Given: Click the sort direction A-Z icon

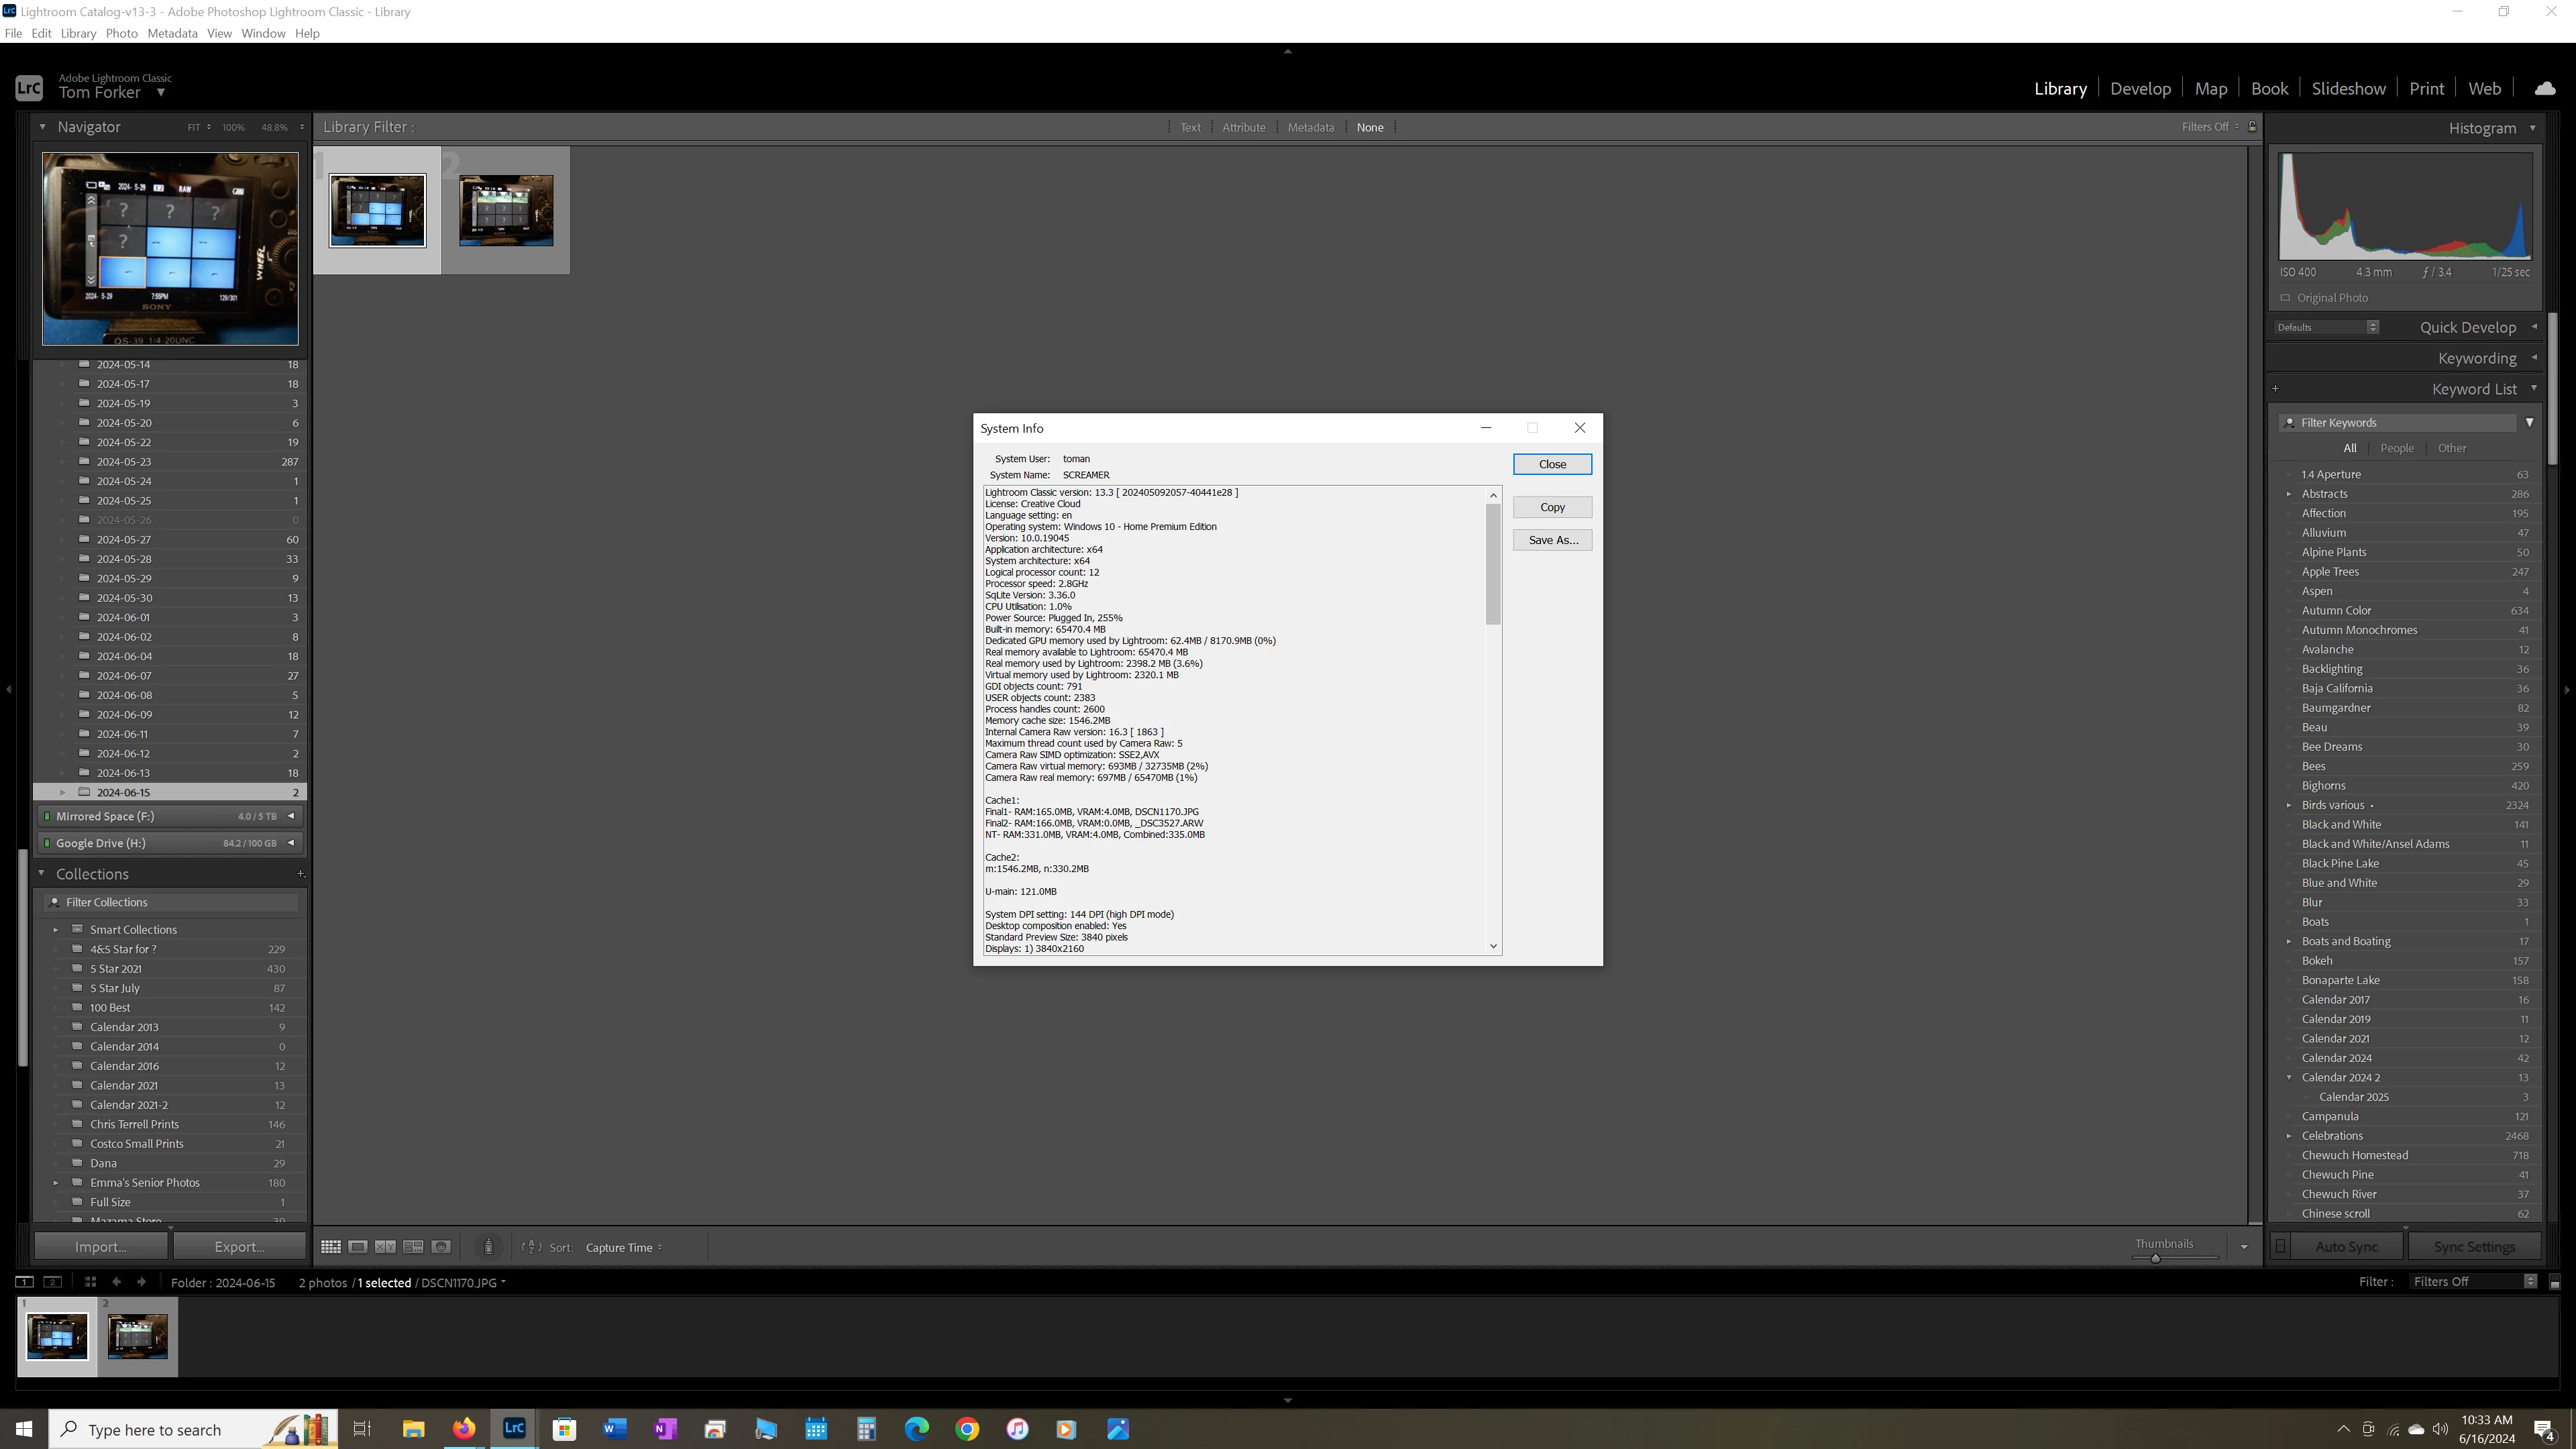Looking at the screenshot, I should pos(532,1247).
